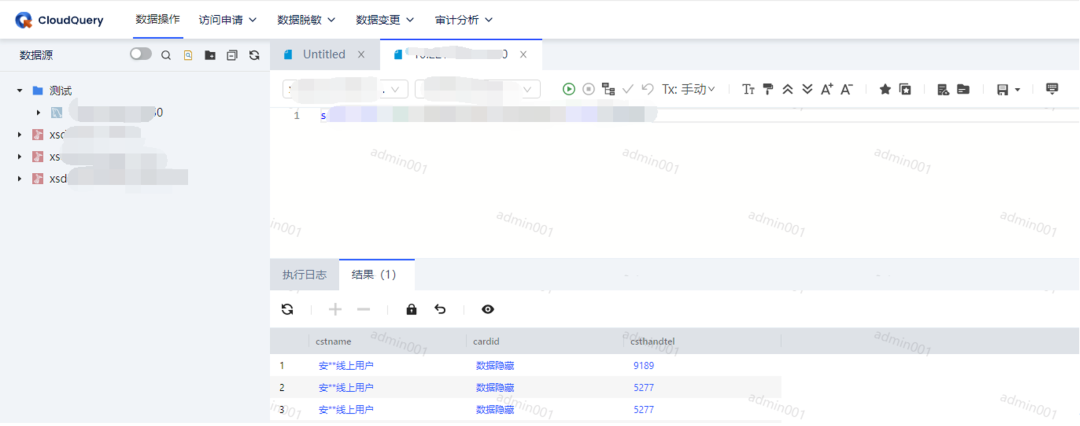Image resolution: width=1080 pixels, height=426 pixels.
Task: Refresh the result grid
Action: click(x=287, y=310)
